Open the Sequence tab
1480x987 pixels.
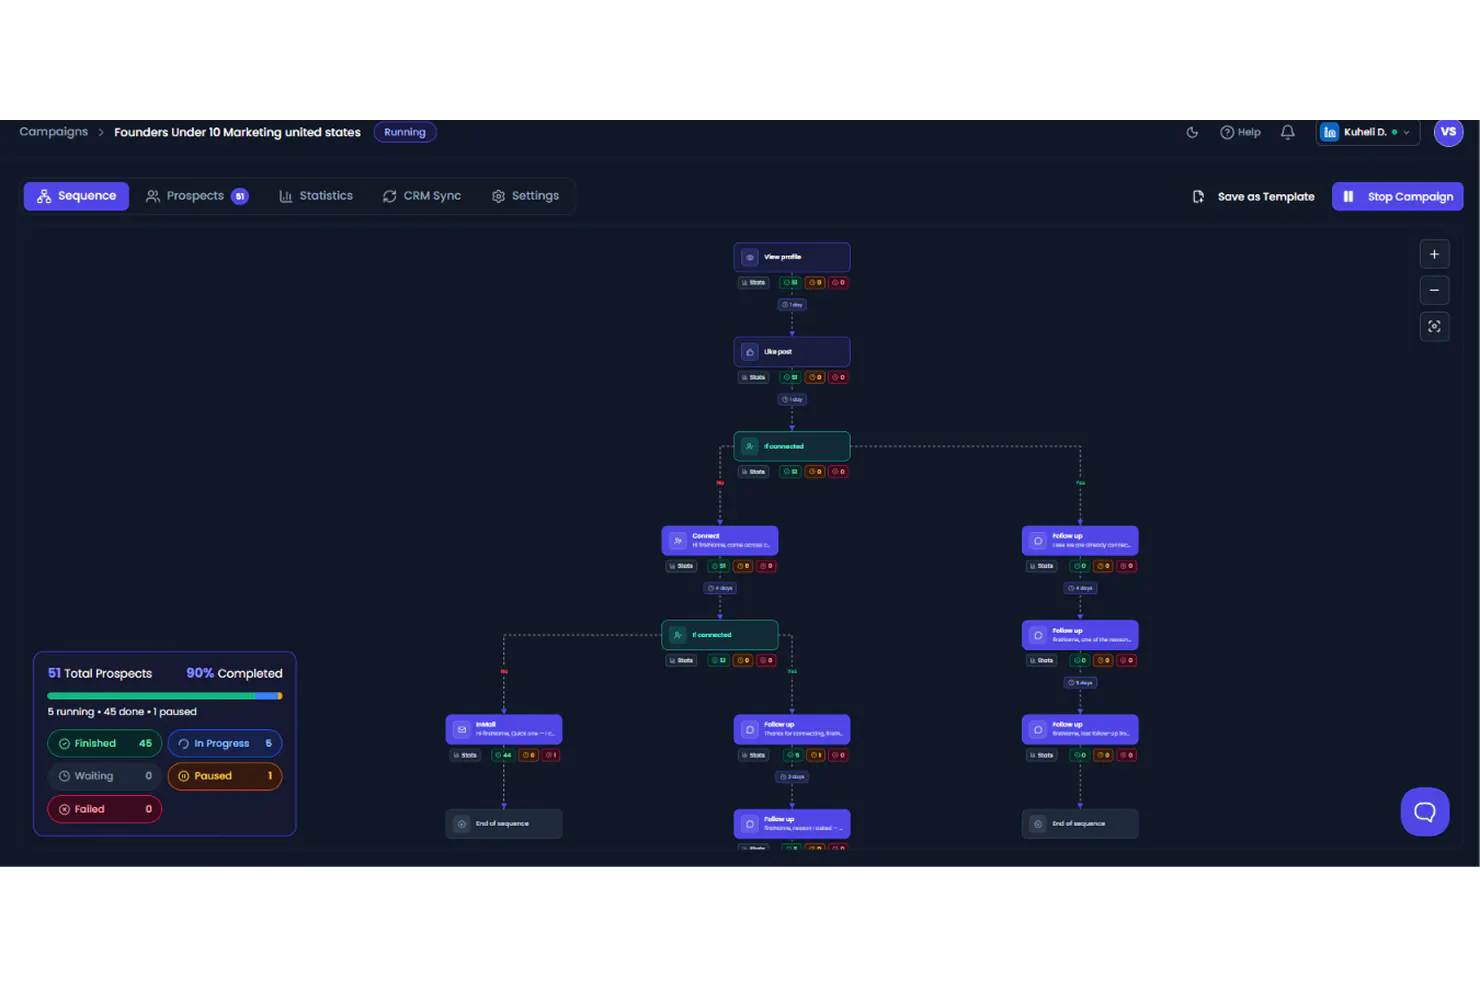click(x=76, y=196)
